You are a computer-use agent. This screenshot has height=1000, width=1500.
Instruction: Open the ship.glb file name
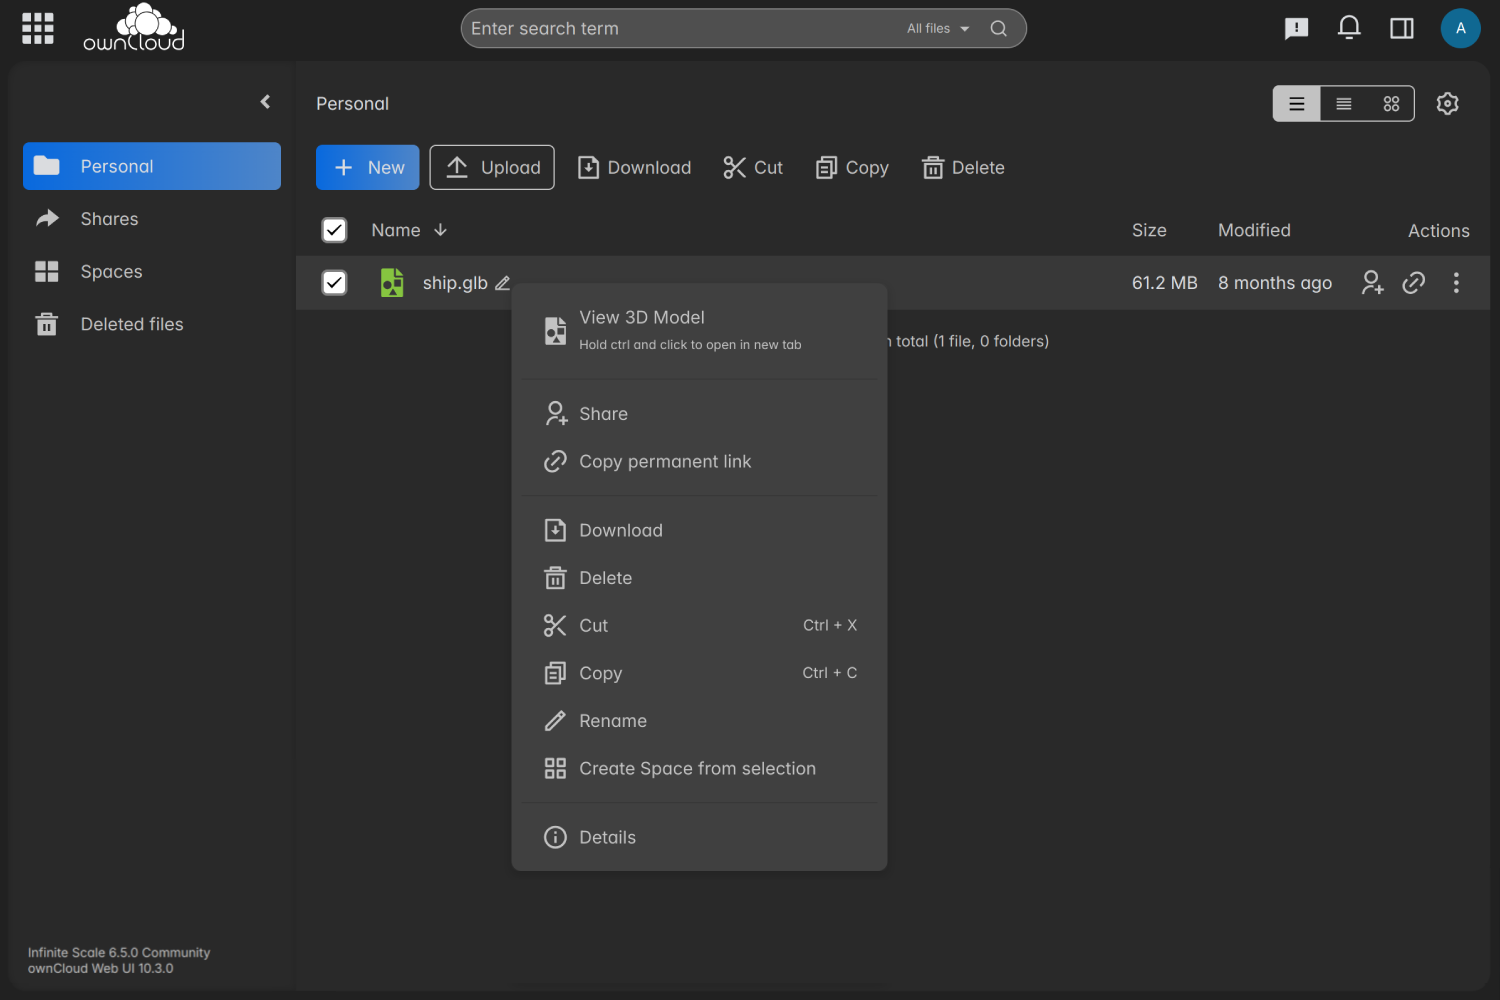(455, 283)
